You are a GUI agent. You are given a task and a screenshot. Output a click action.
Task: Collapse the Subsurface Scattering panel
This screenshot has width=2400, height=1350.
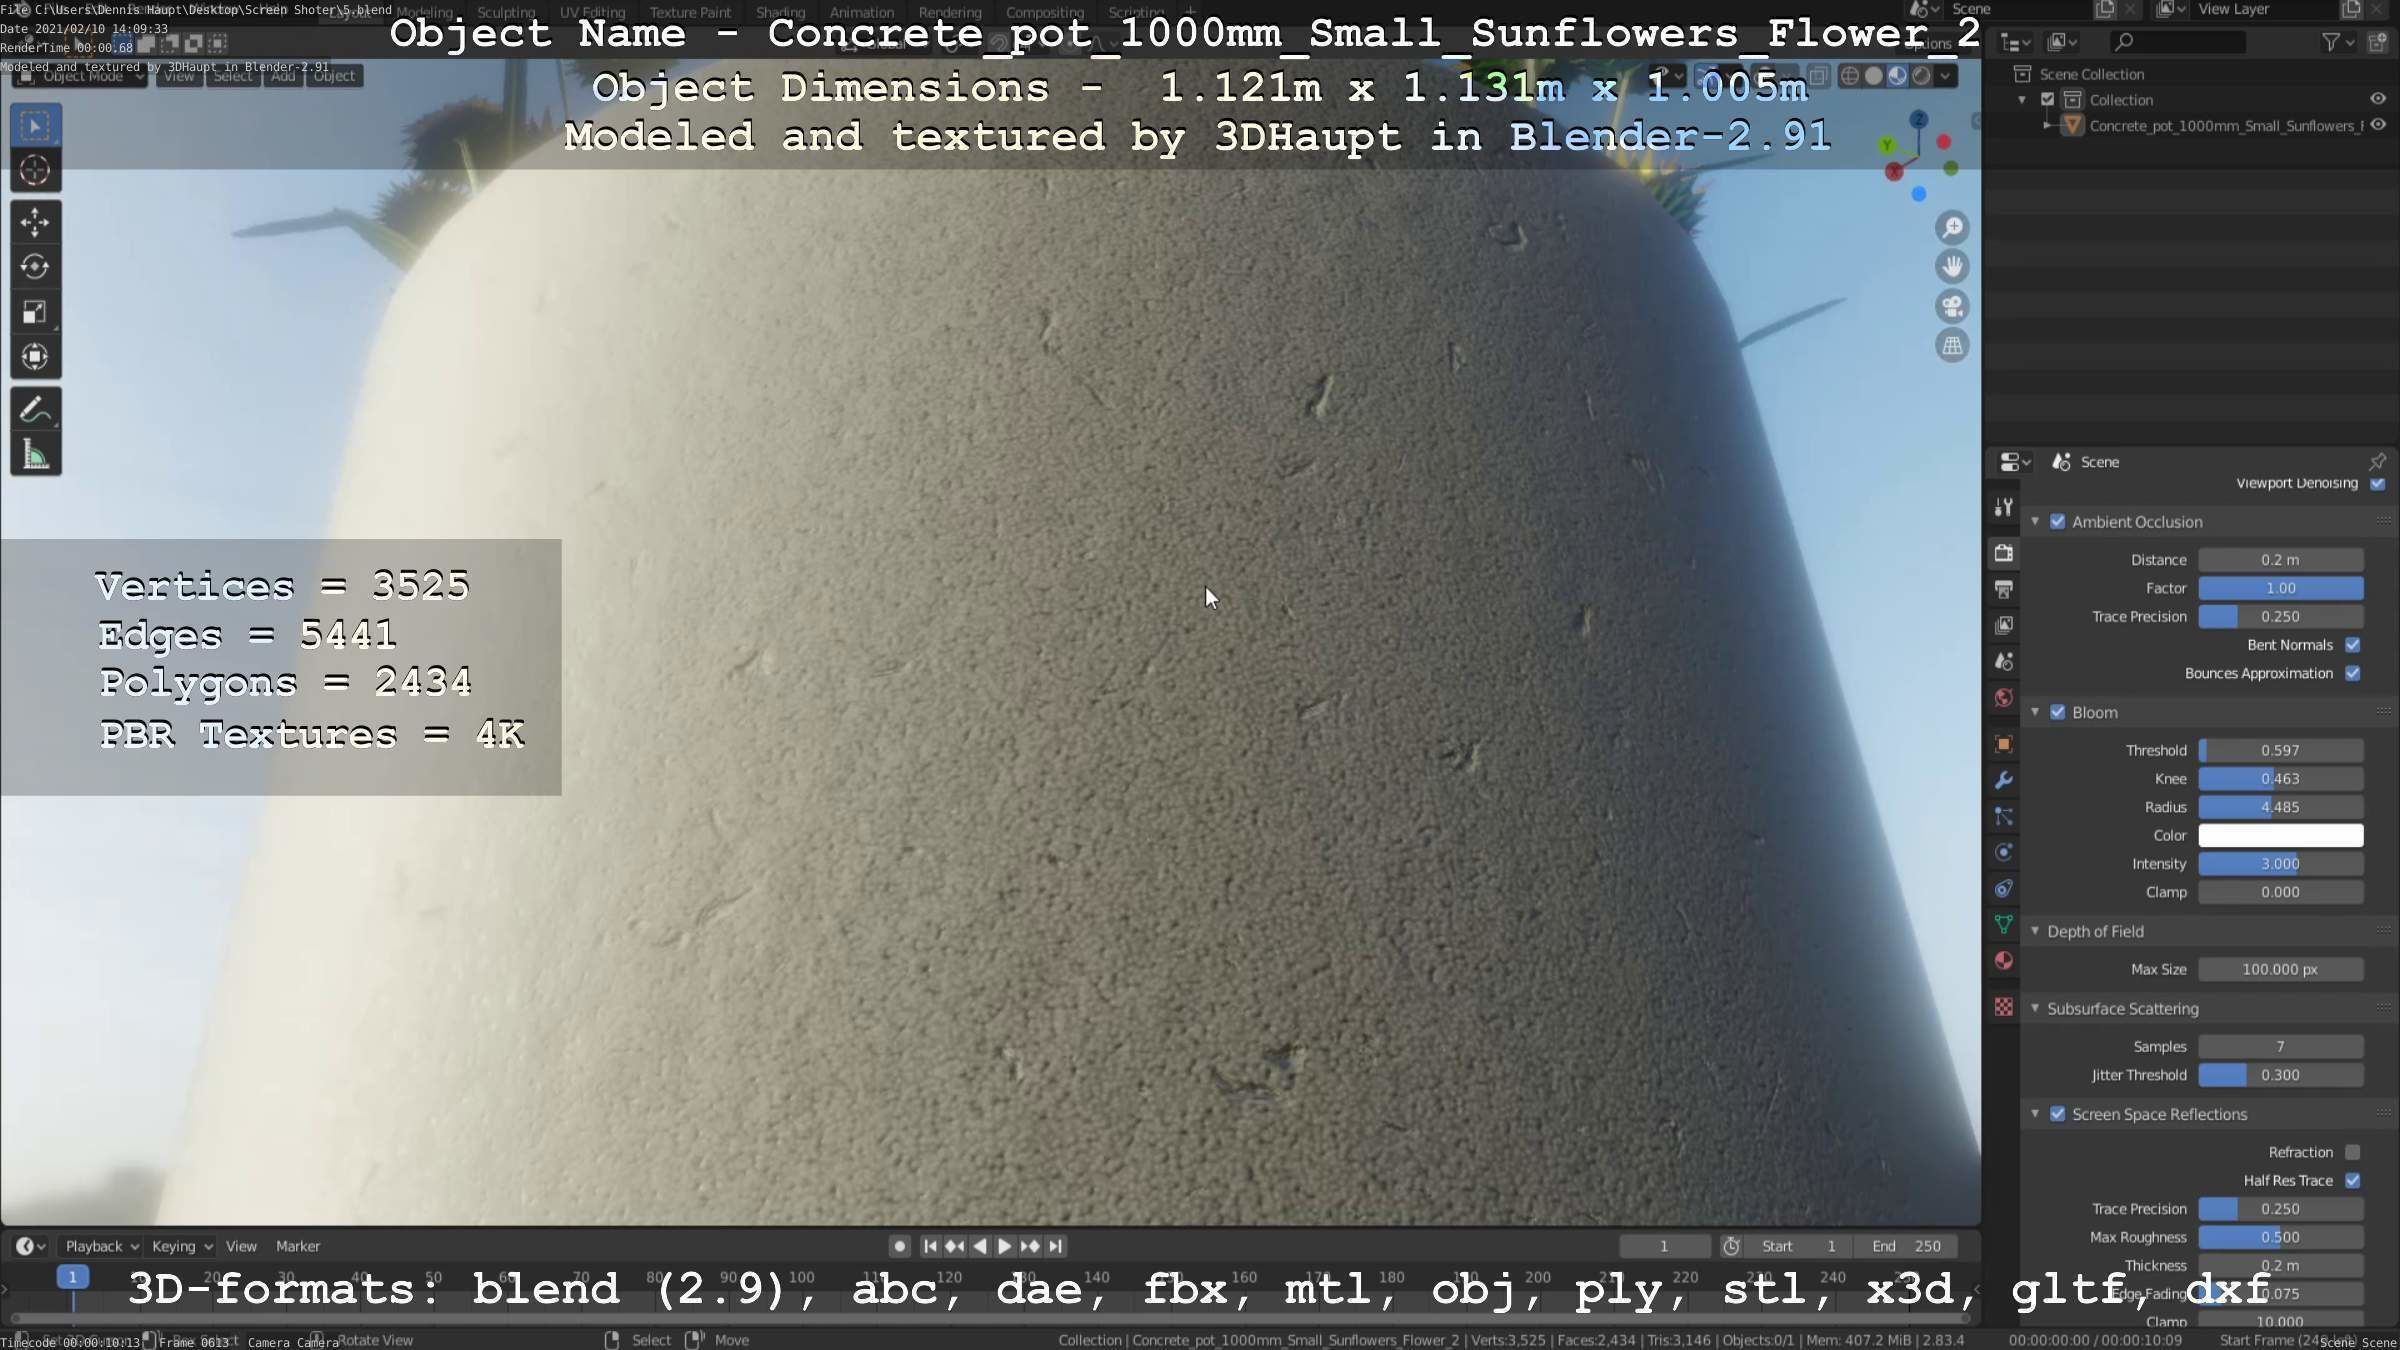coord(2035,1008)
